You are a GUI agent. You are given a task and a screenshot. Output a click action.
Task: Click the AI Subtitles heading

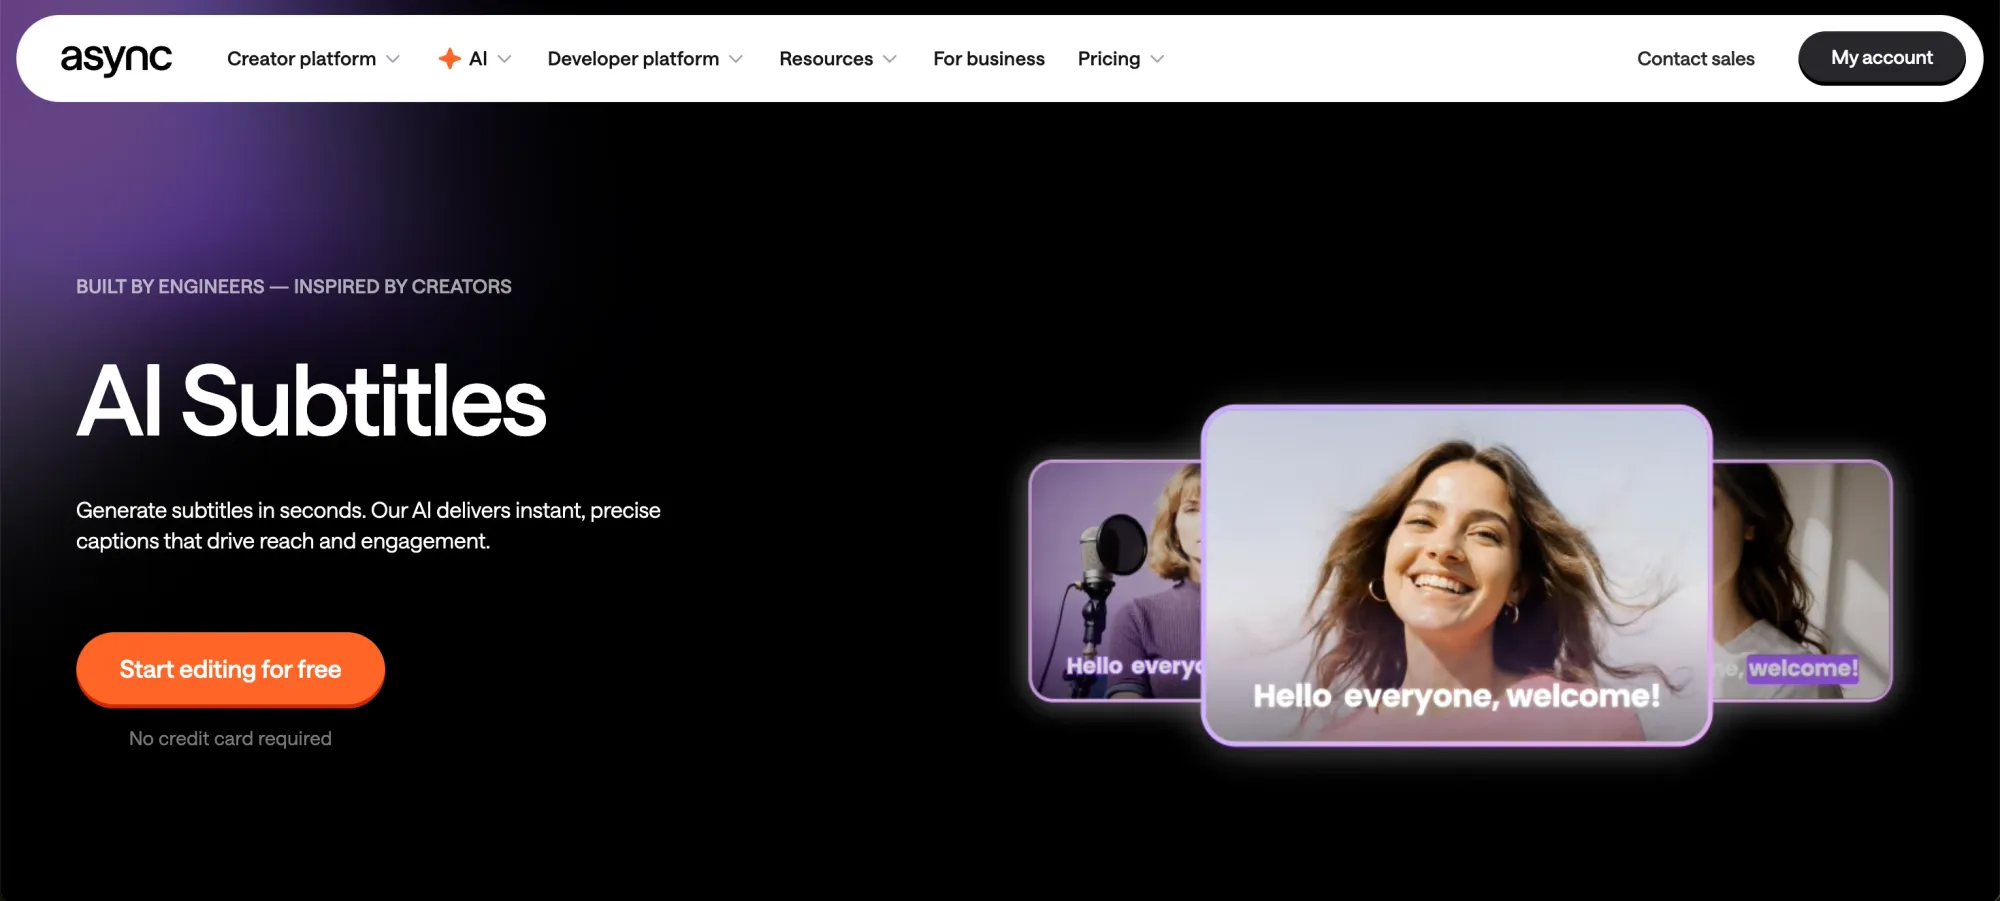[311, 402]
